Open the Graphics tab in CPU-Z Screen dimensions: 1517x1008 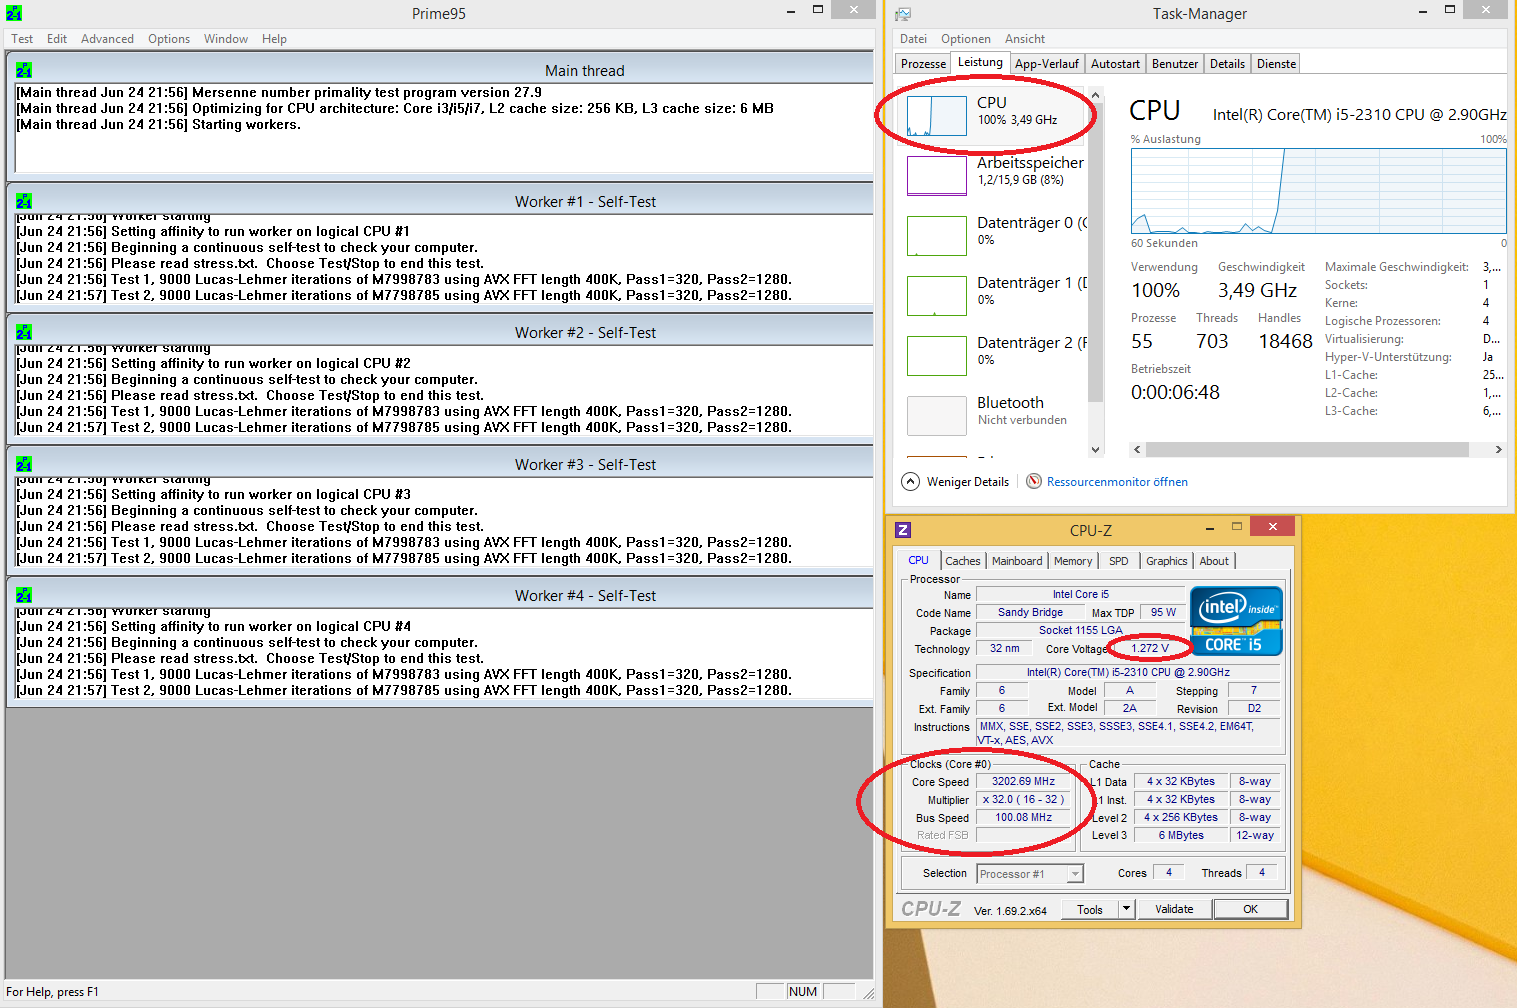pyautogui.click(x=1167, y=561)
